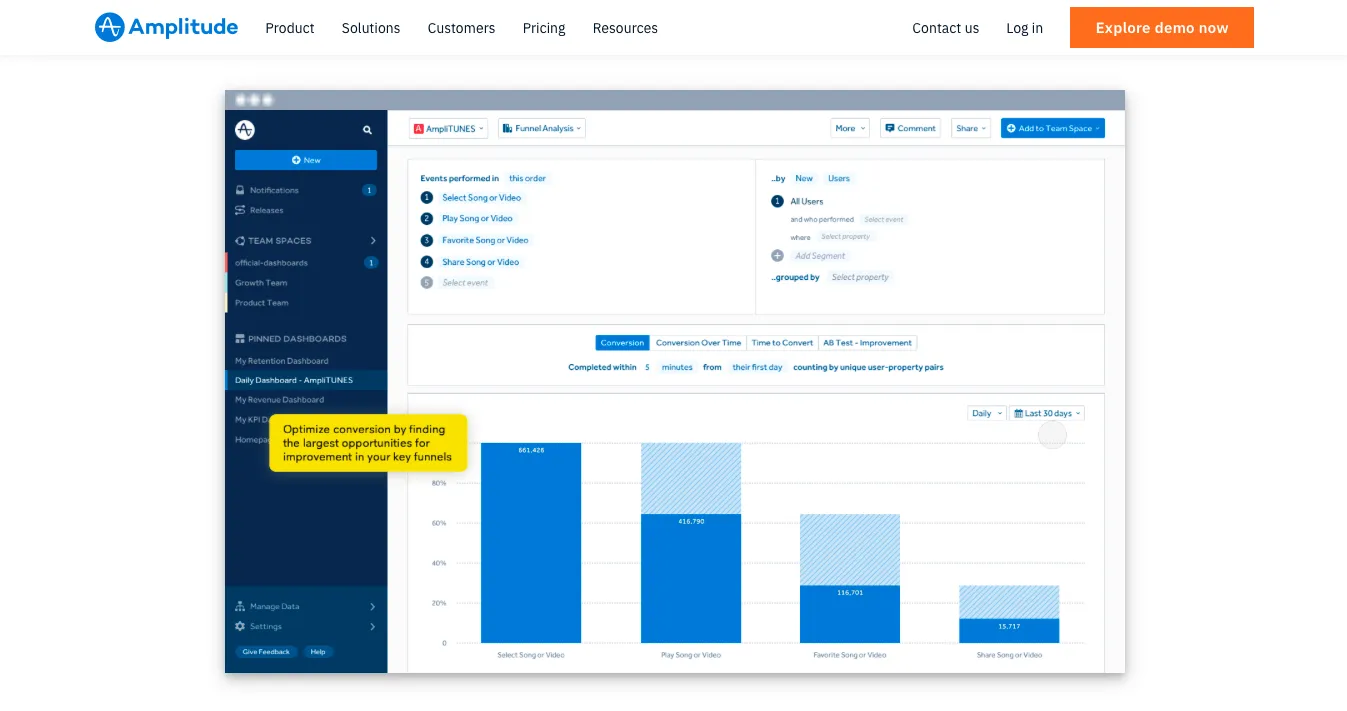Click the Log in link
This screenshot has height=711, width=1347.
click(x=1024, y=28)
